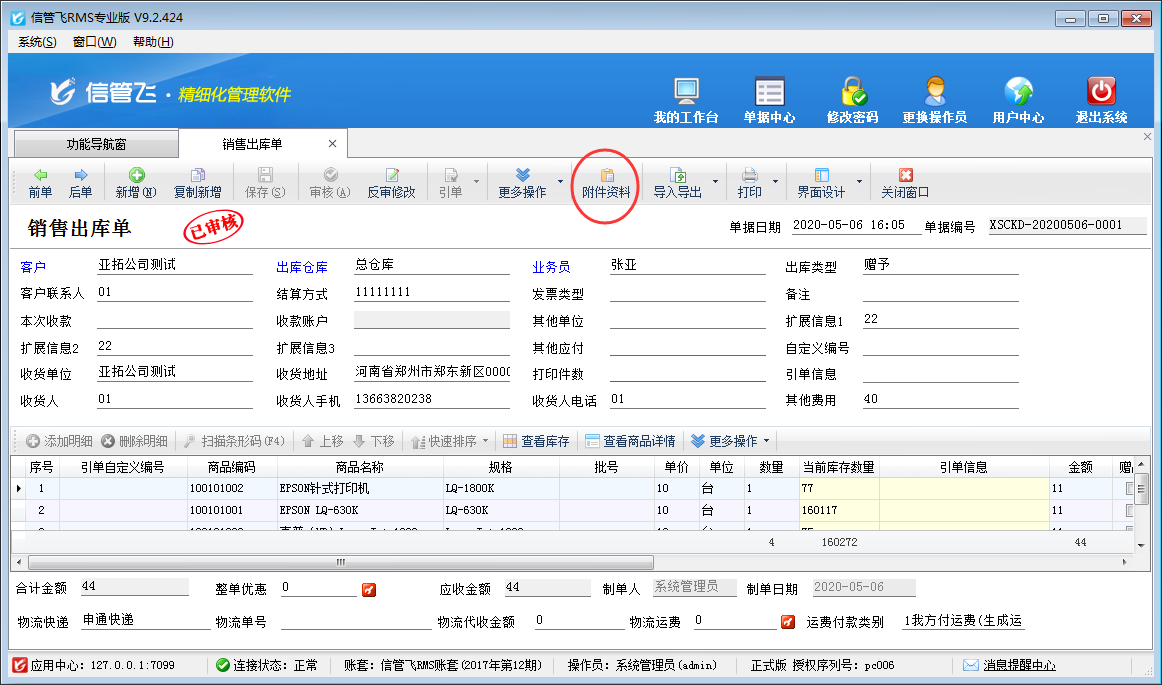Tick the gift checkbox for EPSON LQ-630K row
This screenshot has width=1162, height=685.
(x=1130, y=510)
